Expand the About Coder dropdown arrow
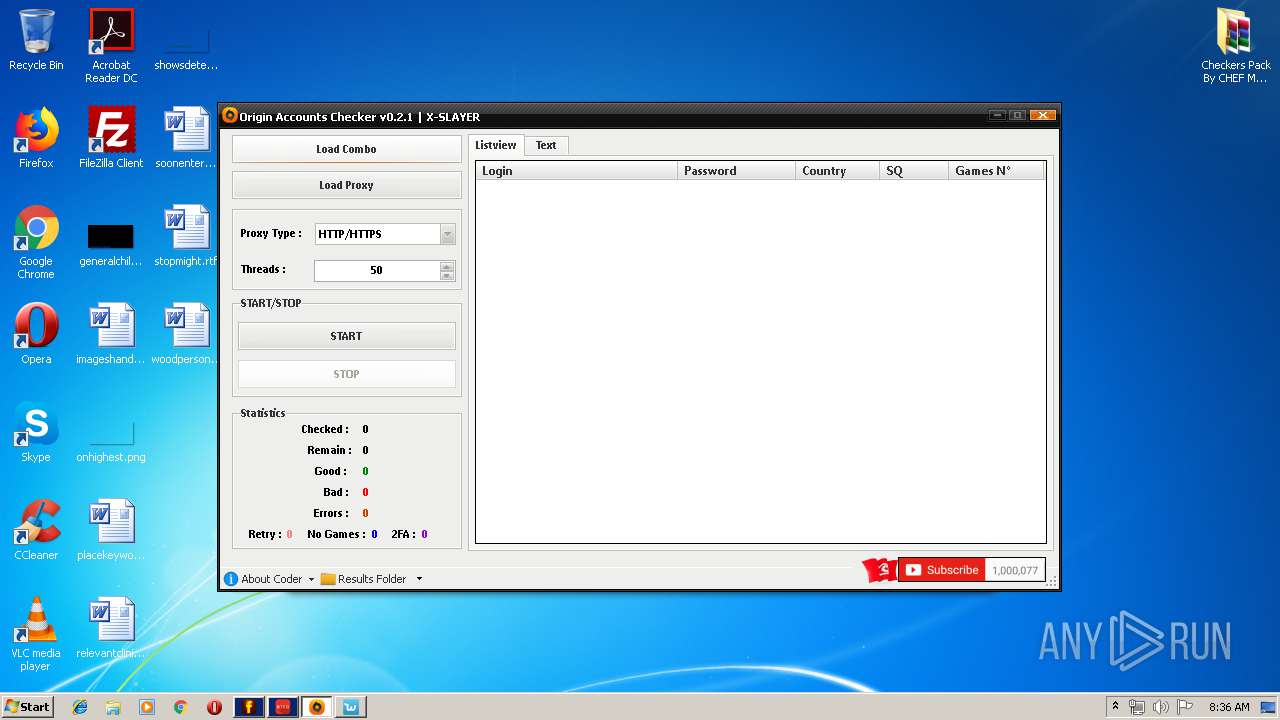 click(311, 579)
